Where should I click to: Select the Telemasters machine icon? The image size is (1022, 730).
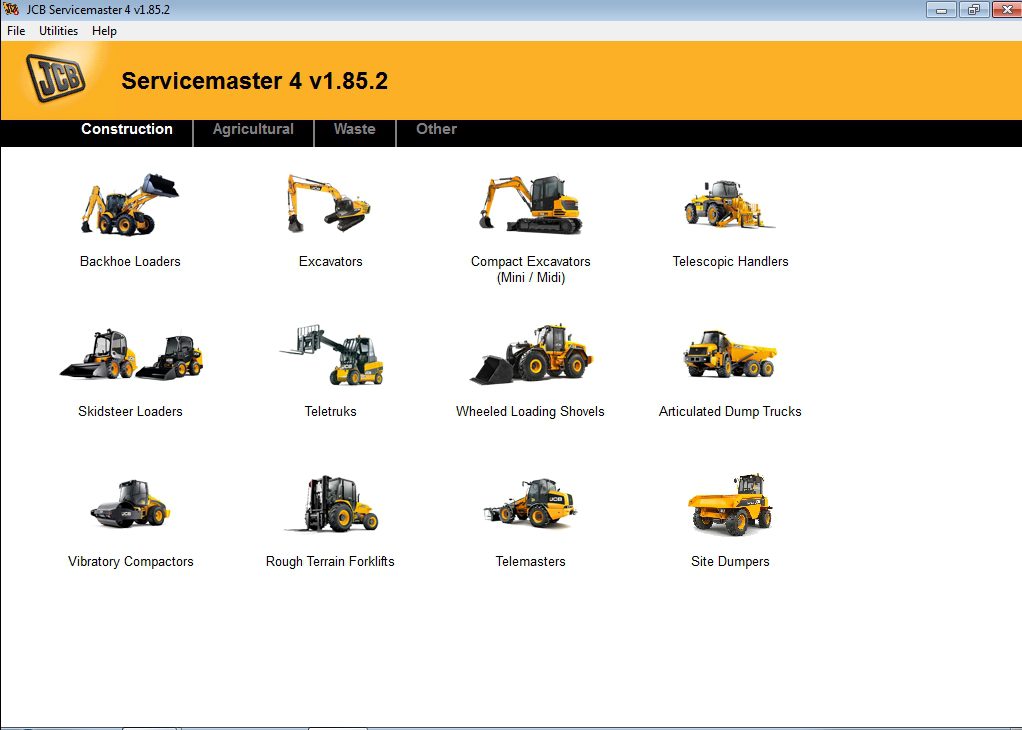click(x=530, y=505)
